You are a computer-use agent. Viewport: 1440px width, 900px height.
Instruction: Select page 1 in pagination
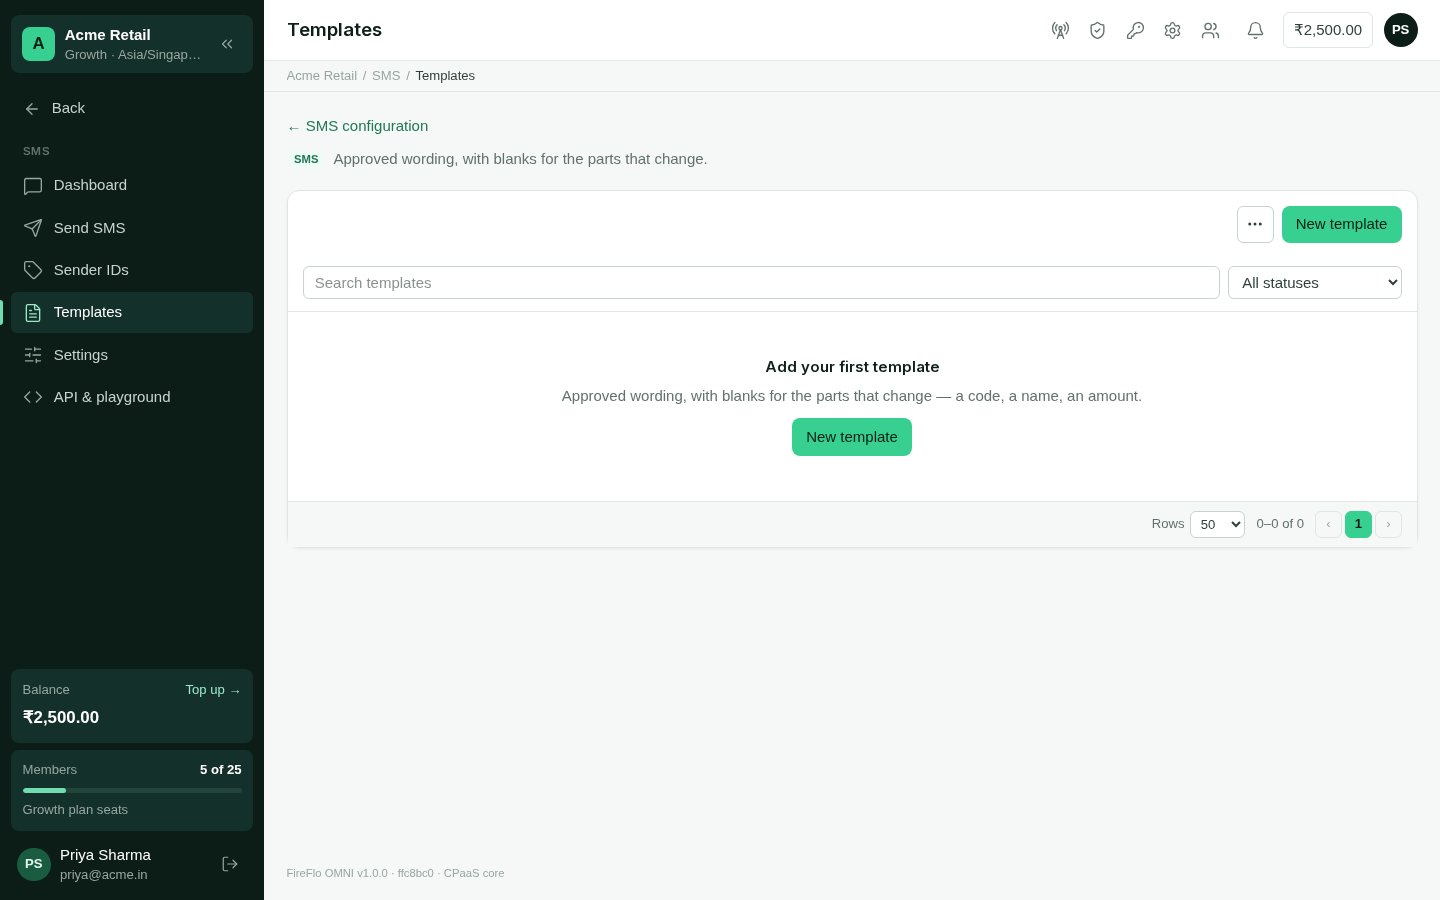tap(1358, 524)
